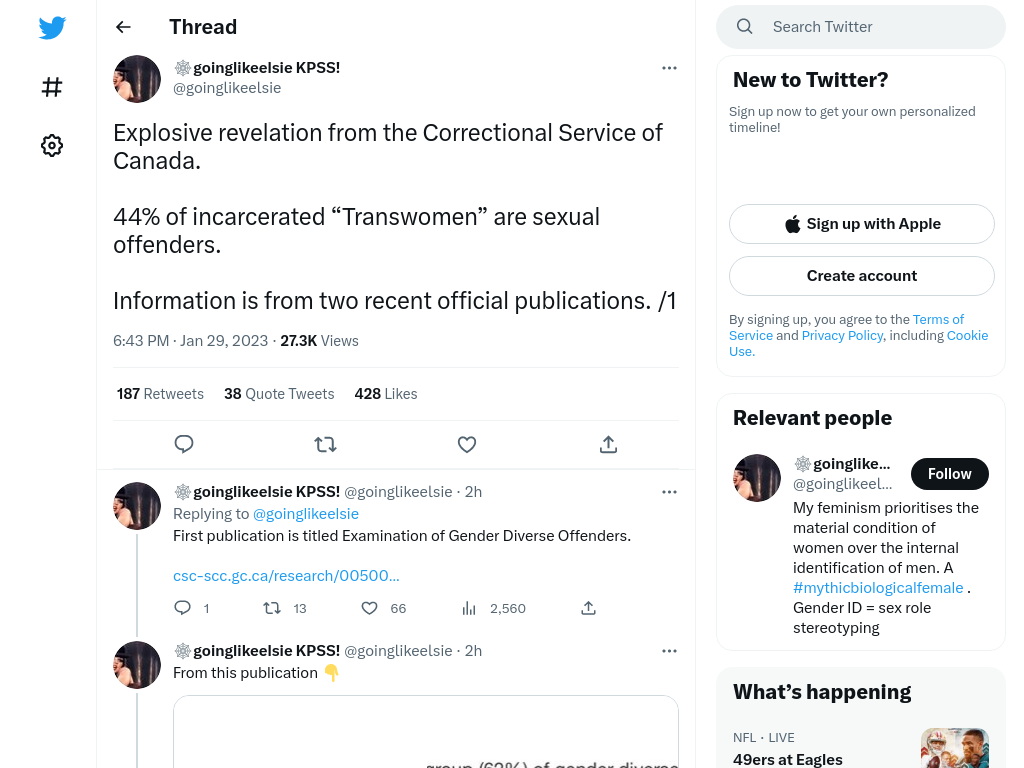Click Sign up with Apple button
Screen dimensions: 1024x768
coord(861,224)
